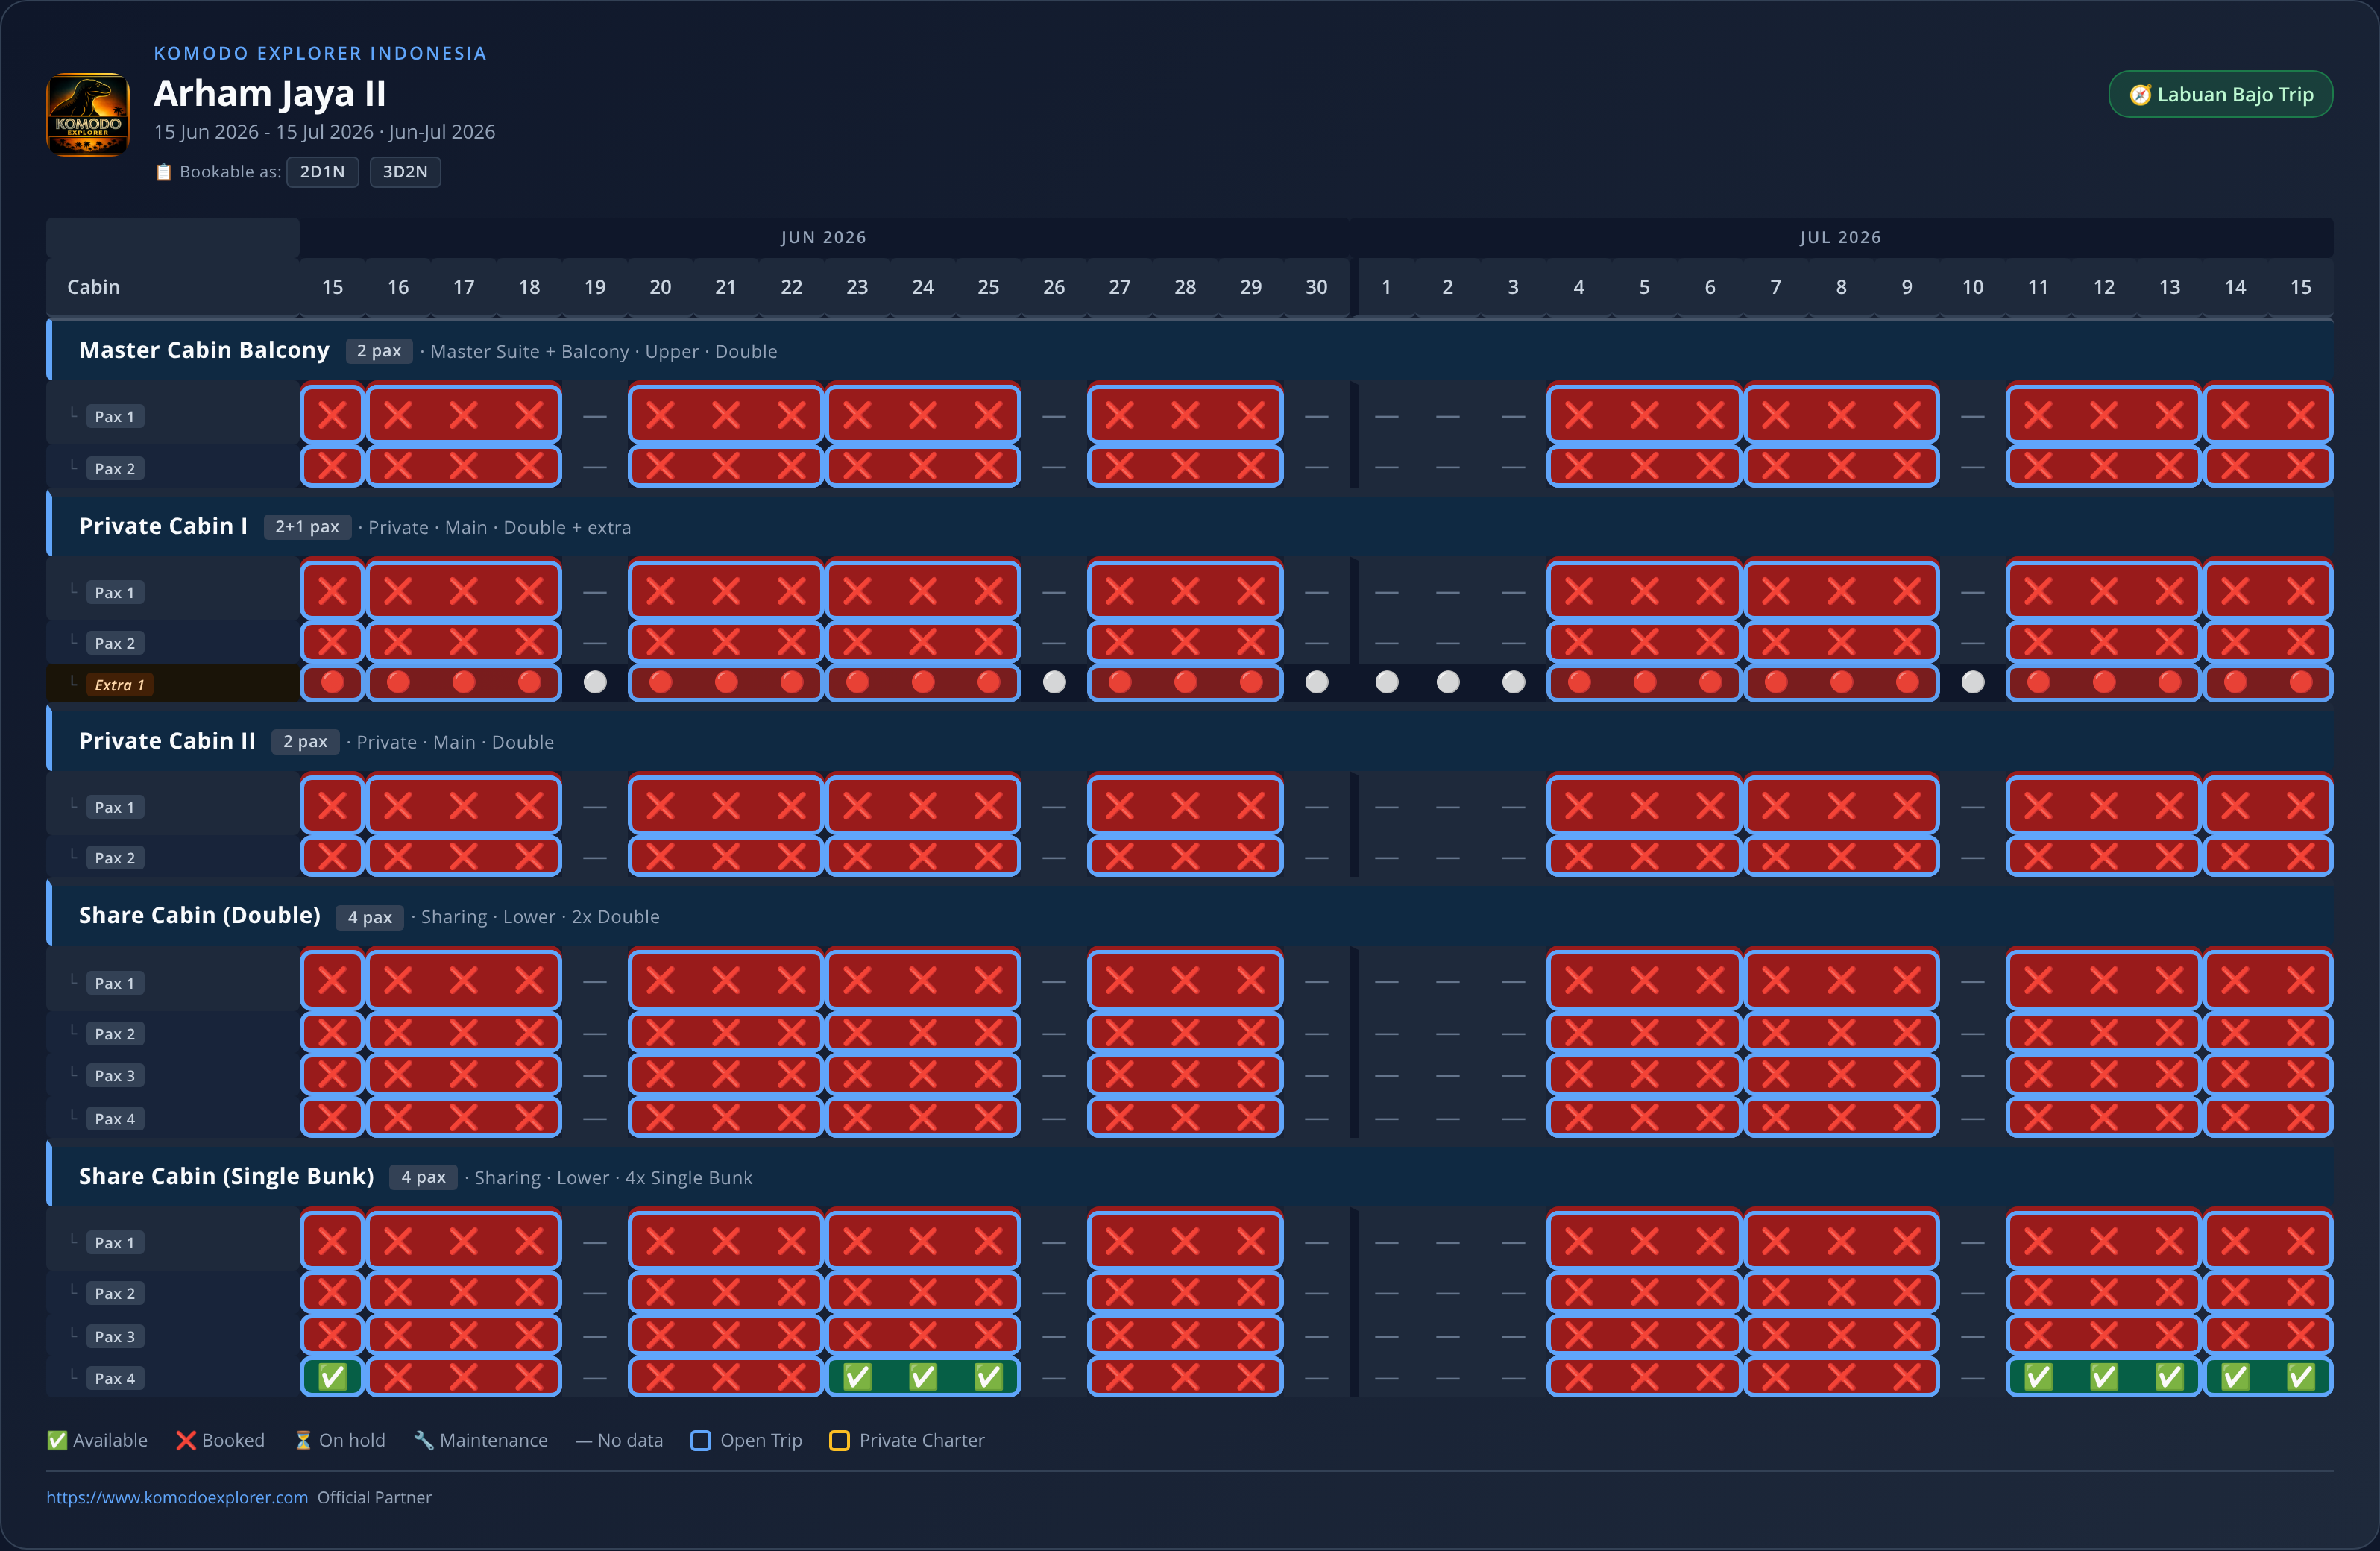
Task: Click the June 30 date column header
Action: tap(1317, 287)
